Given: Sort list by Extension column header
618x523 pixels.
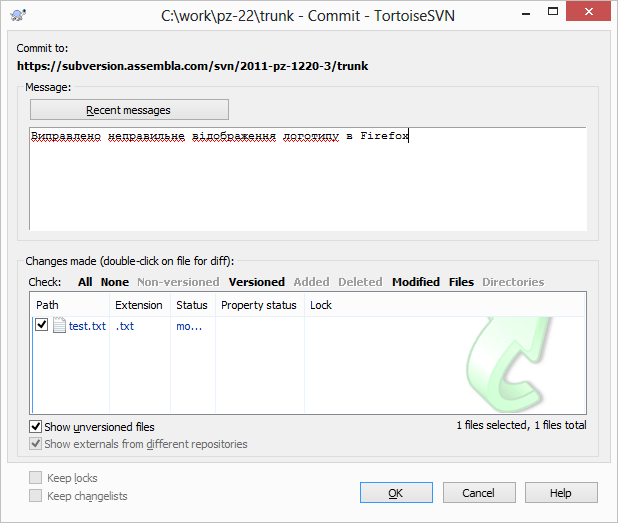Looking at the screenshot, I should [140, 305].
